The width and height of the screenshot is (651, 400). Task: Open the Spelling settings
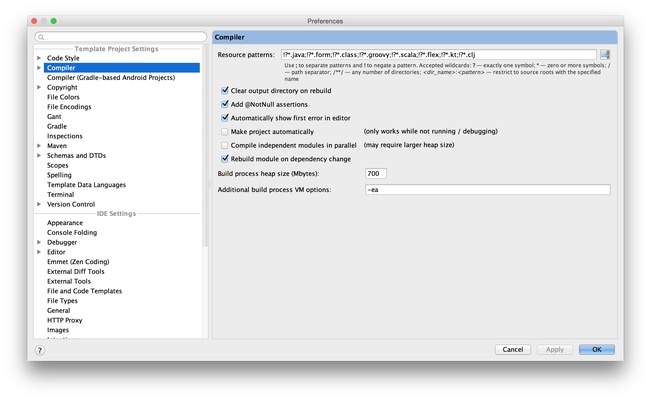pyautogui.click(x=59, y=175)
